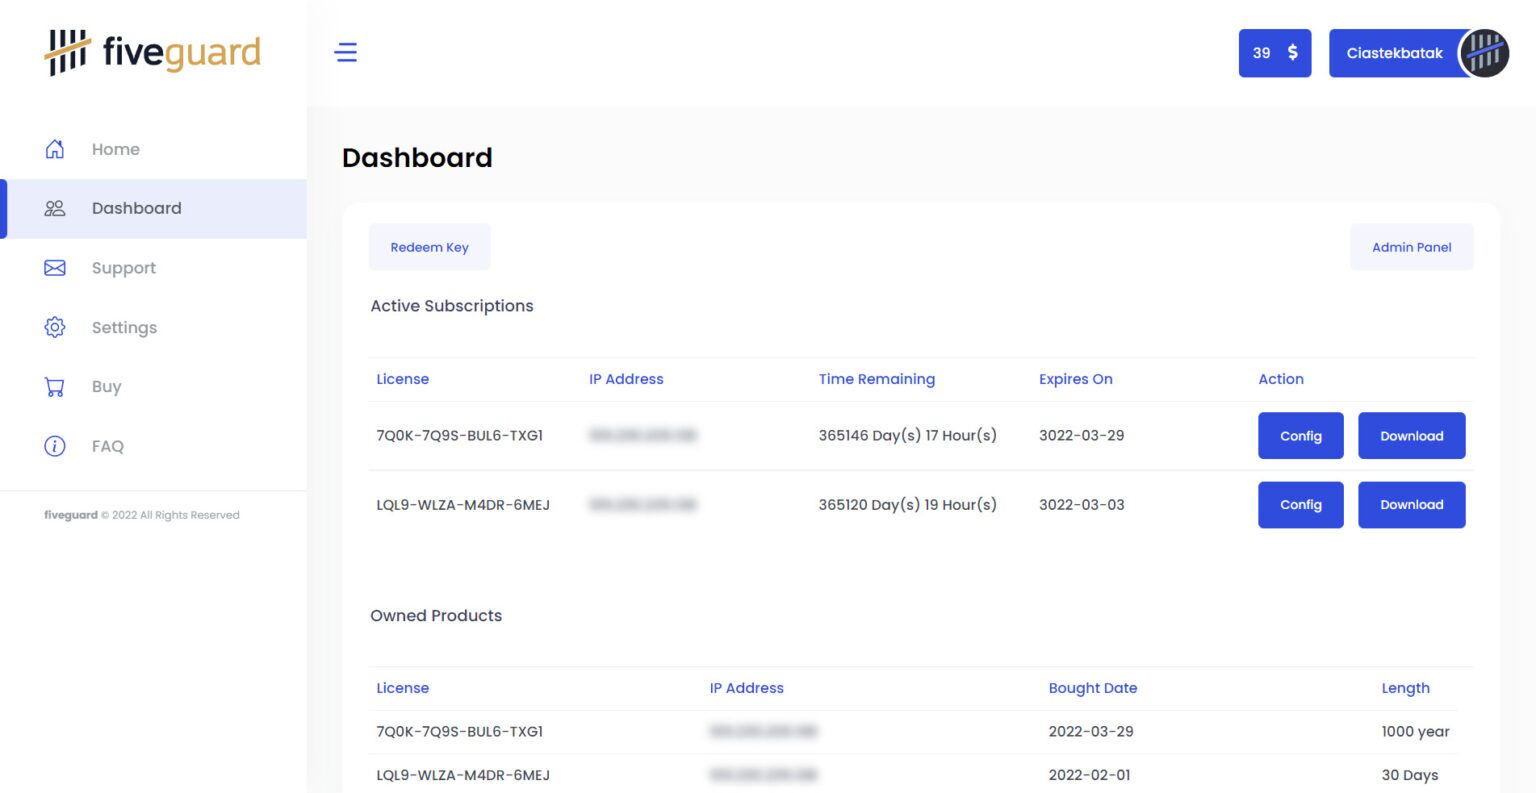Open the Ciastekbatak profile avatar
This screenshot has height=793, width=1536.
[1484, 53]
